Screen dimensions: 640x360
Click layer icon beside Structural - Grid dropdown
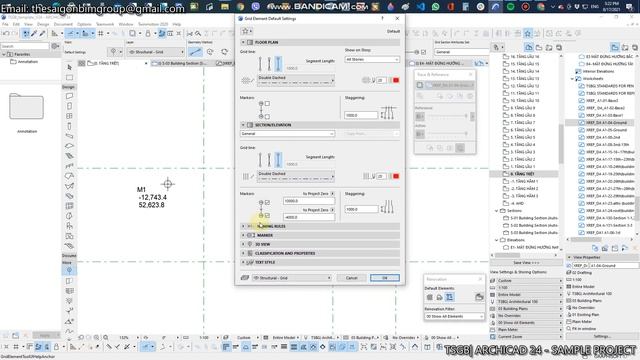point(245,278)
